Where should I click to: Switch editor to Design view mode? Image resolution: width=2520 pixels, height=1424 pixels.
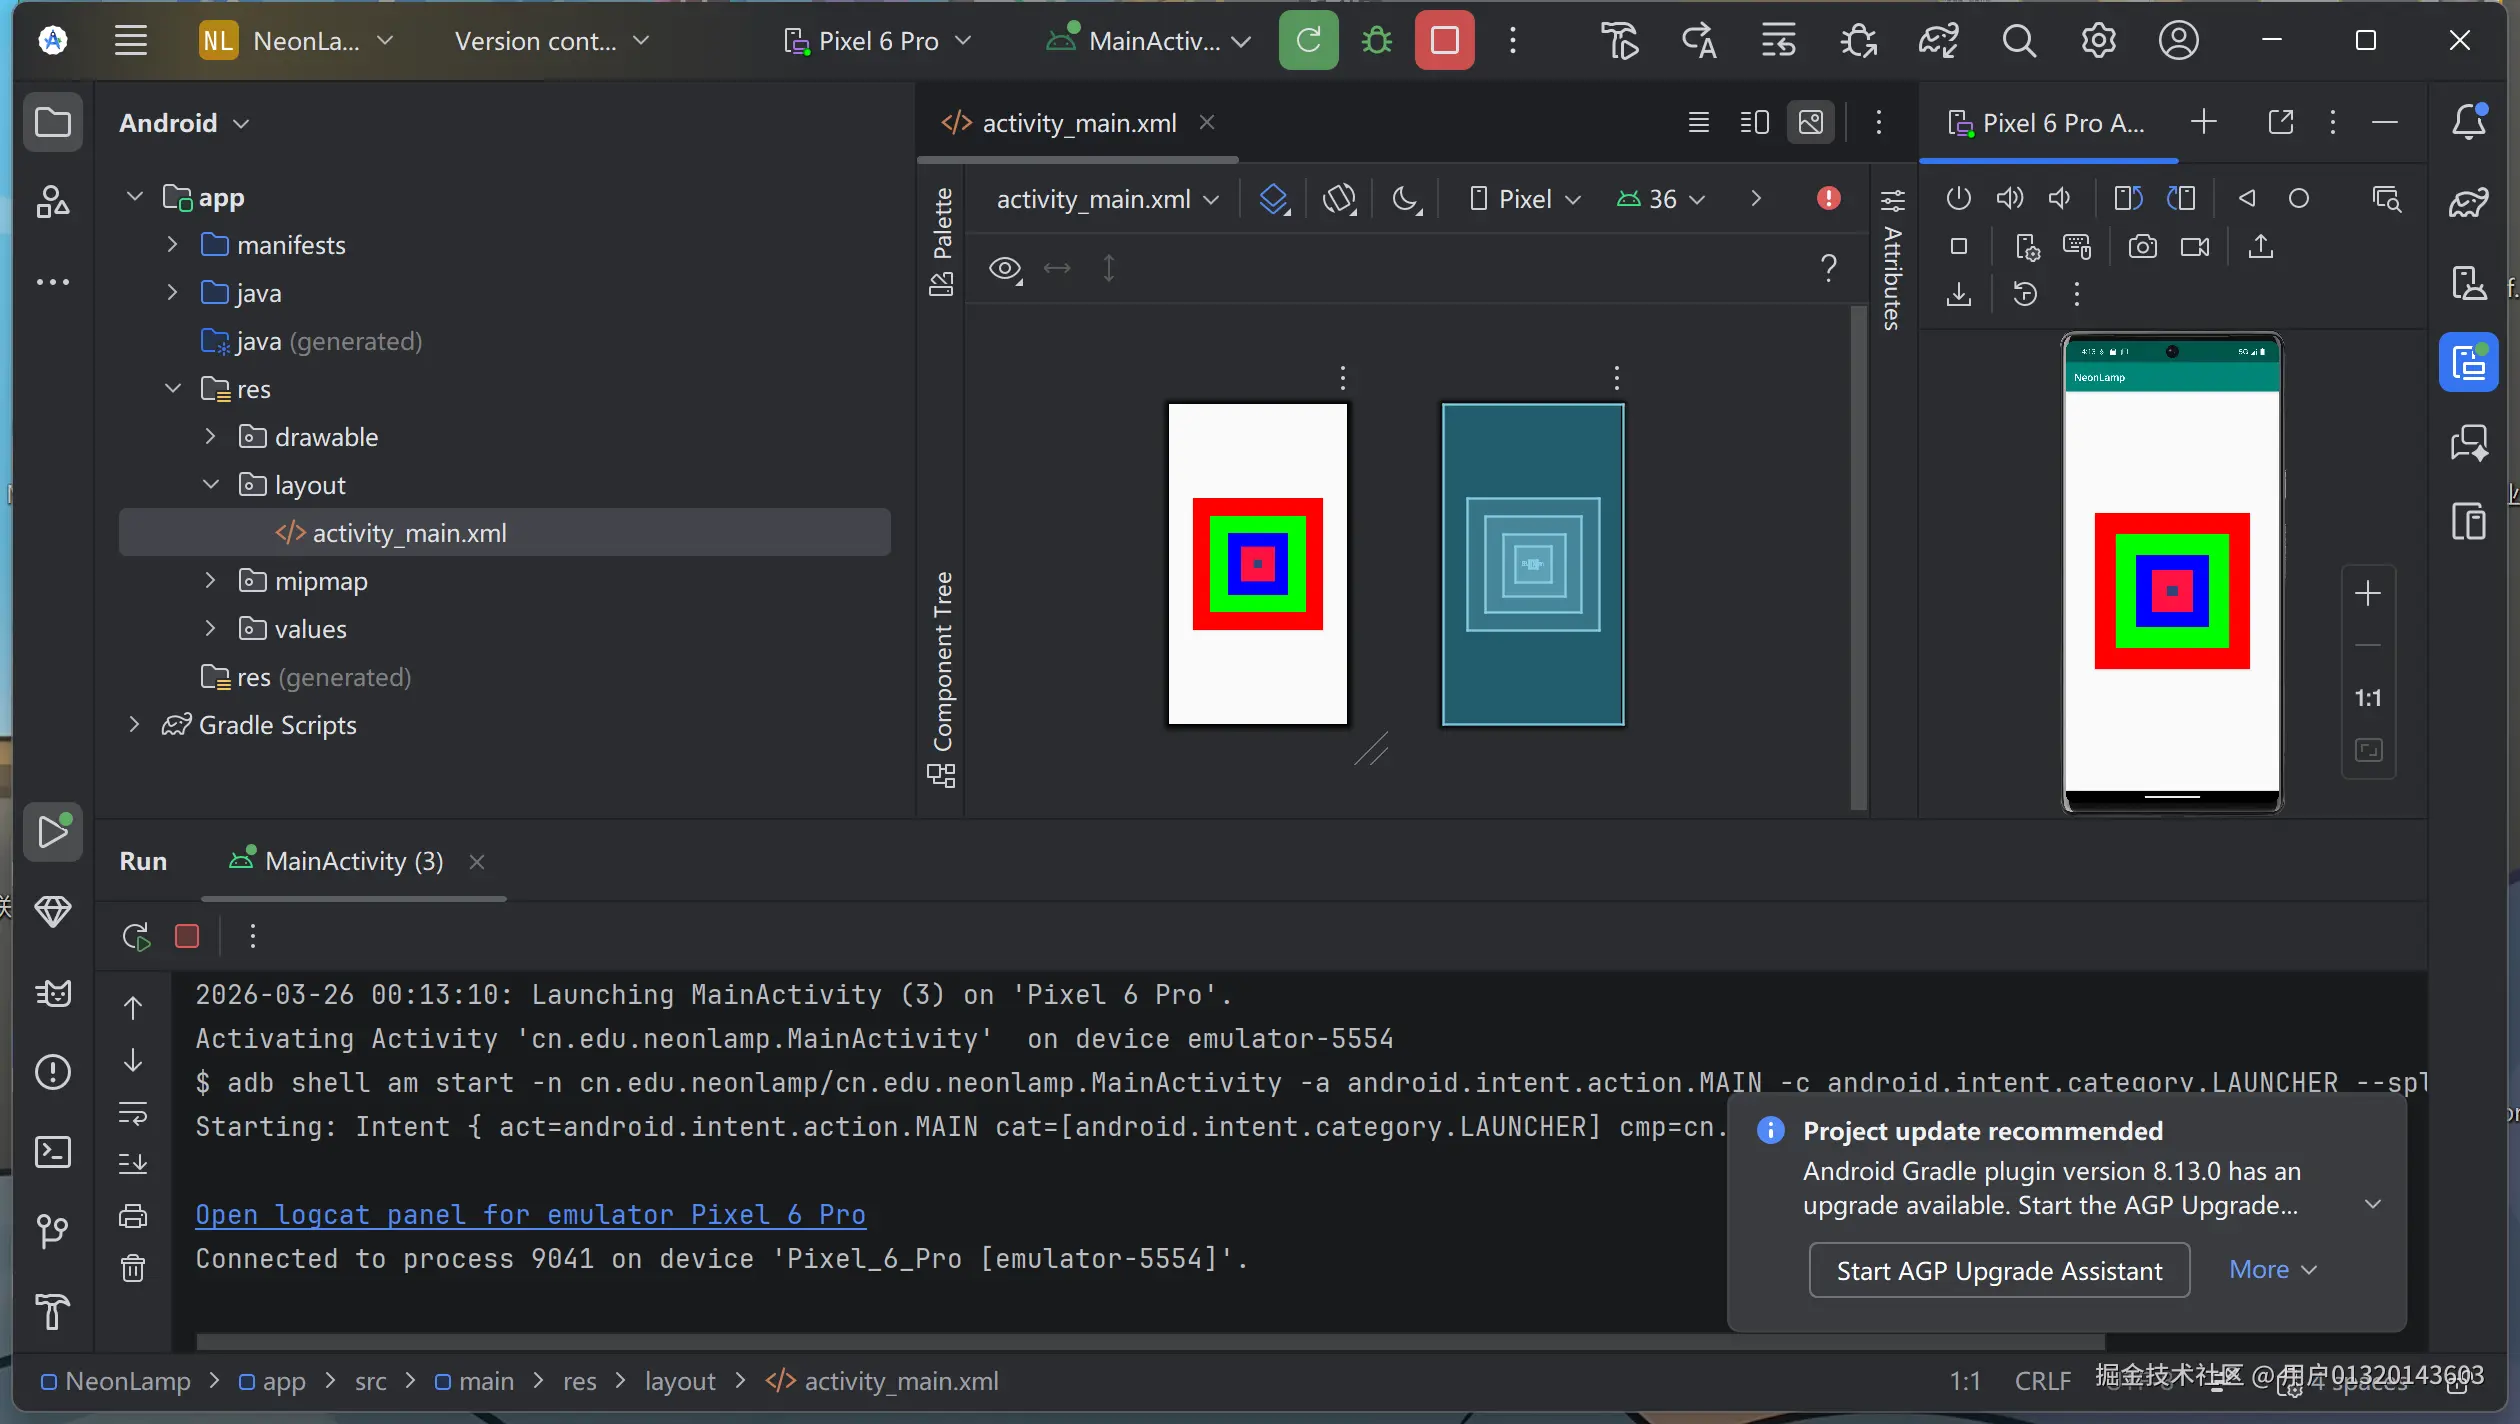click(1811, 123)
